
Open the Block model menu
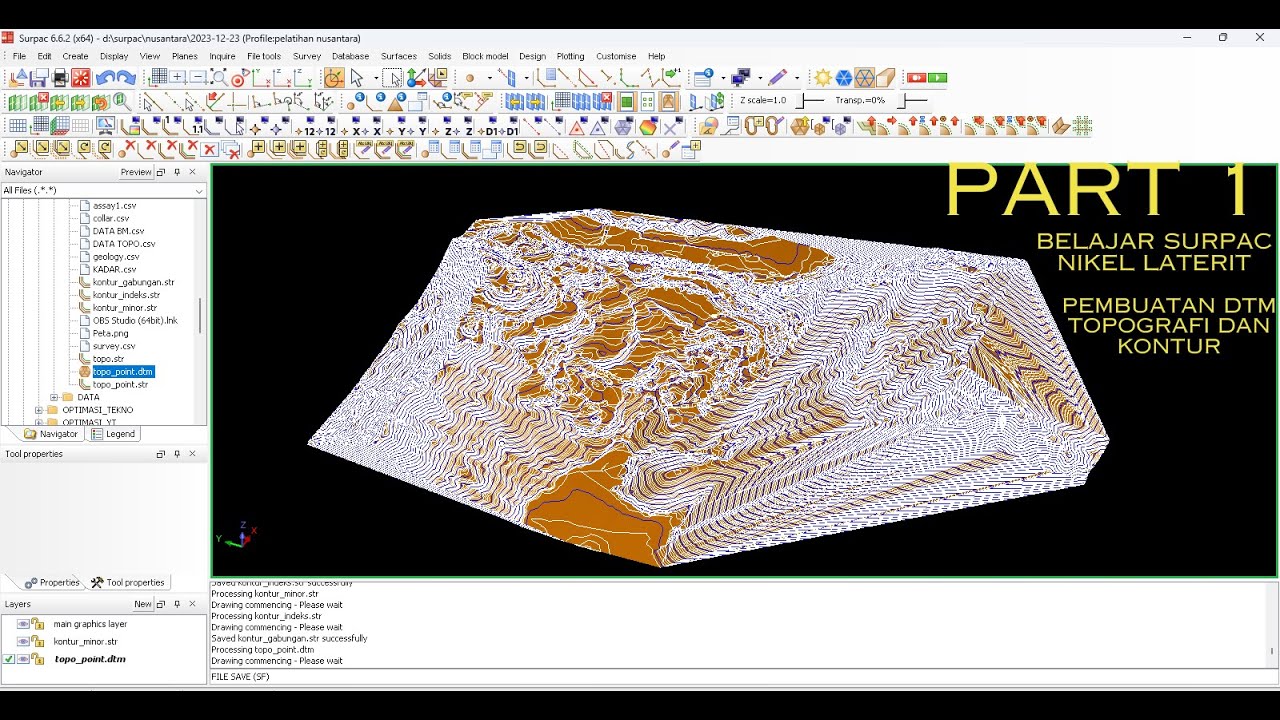coord(485,56)
